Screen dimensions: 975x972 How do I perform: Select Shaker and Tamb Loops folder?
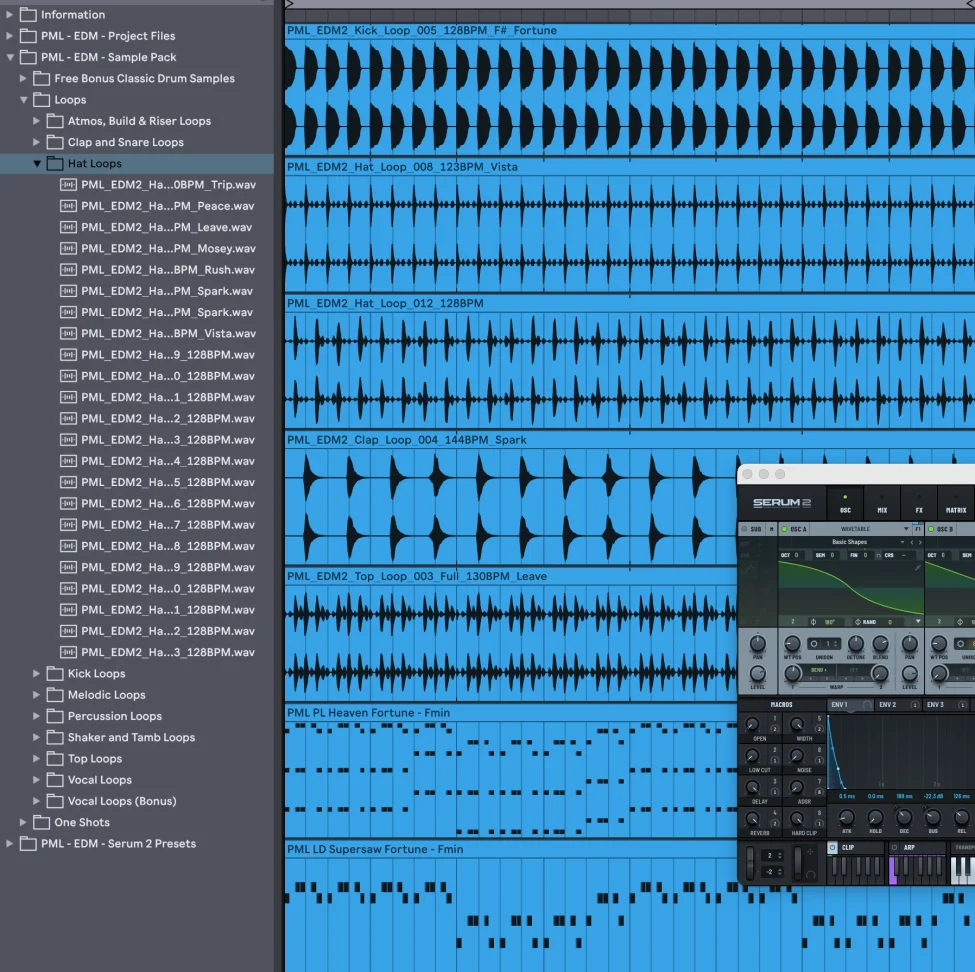[137, 738]
